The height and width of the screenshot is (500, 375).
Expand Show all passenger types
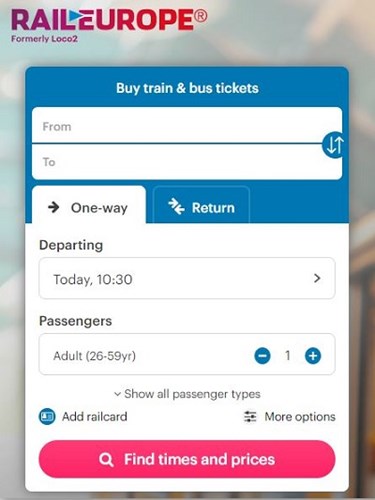pyautogui.click(x=187, y=394)
